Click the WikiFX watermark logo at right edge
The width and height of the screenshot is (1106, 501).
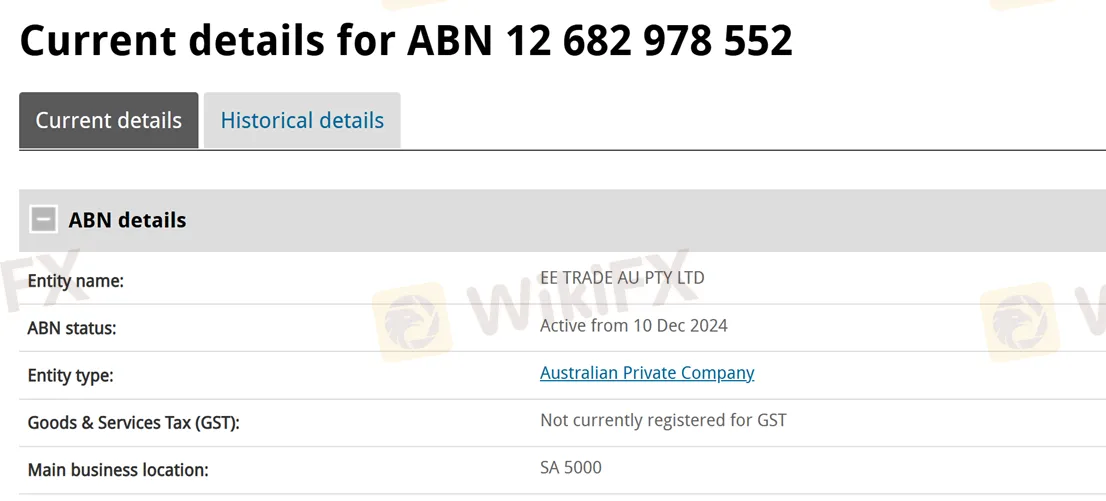pos(1019,321)
